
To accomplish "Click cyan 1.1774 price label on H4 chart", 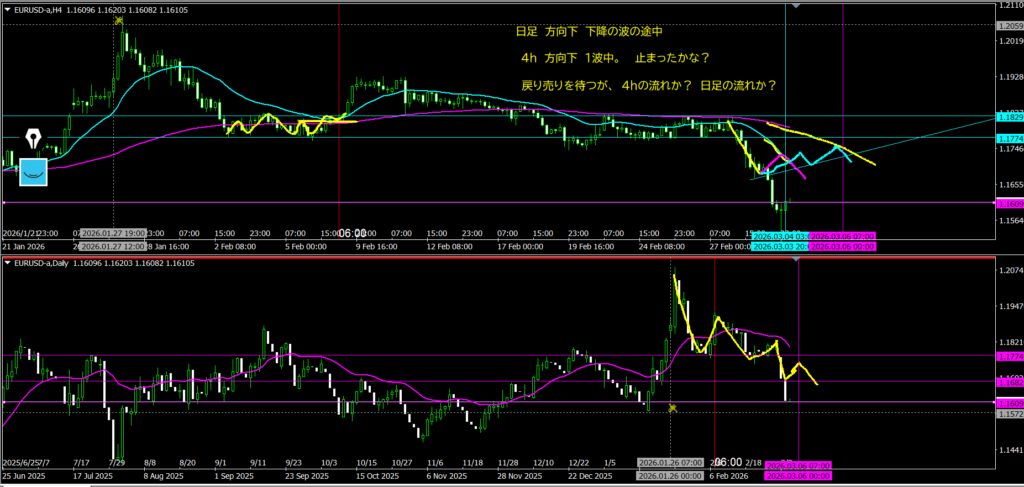I will [x=1008, y=138].
